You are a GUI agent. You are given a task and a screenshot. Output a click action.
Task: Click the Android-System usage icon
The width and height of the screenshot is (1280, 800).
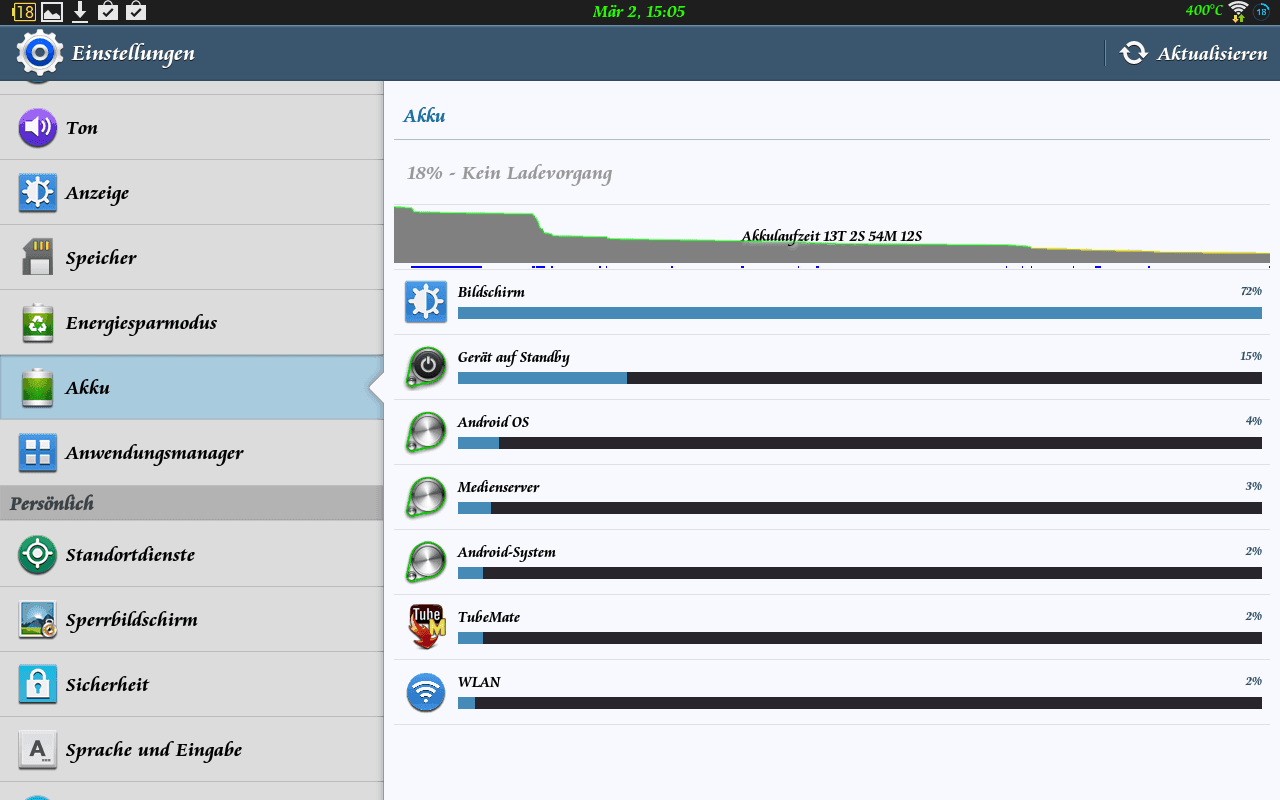point(425,561)
